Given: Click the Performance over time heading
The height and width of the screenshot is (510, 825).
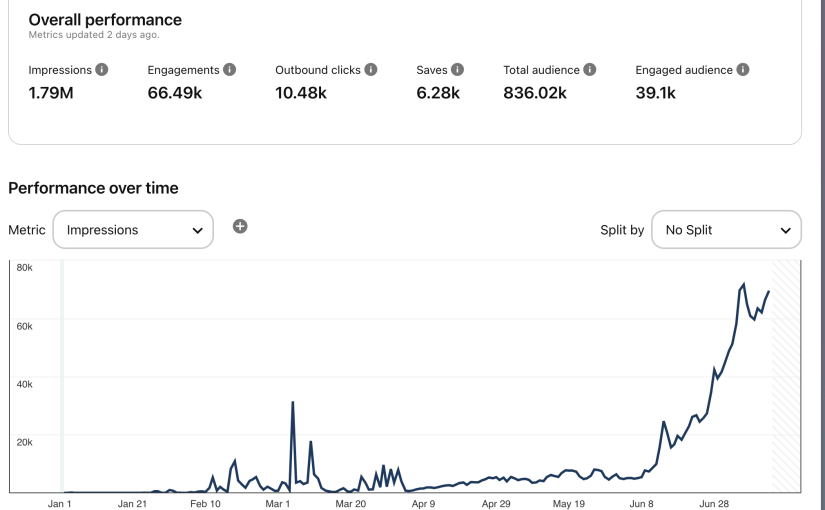Looking at the screenshot, I should coord(93,188).
